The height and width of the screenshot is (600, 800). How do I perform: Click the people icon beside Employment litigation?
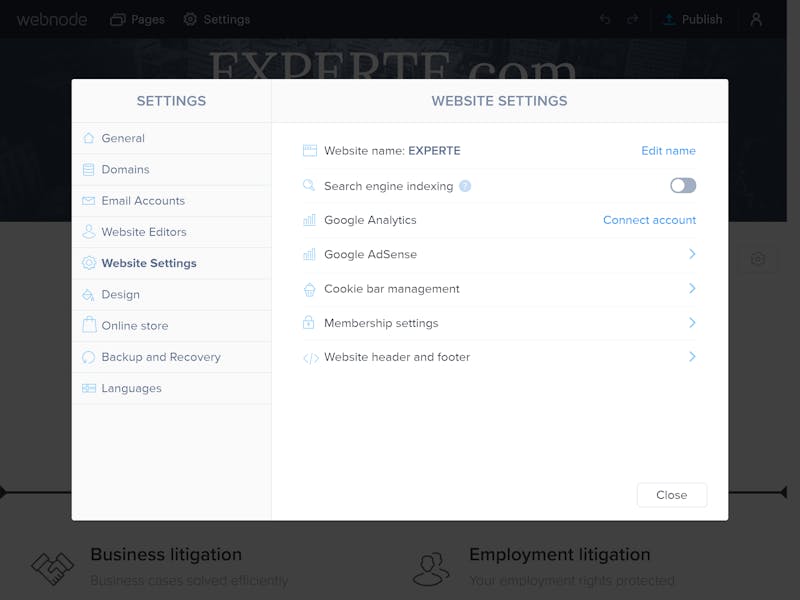coord(431,568)
